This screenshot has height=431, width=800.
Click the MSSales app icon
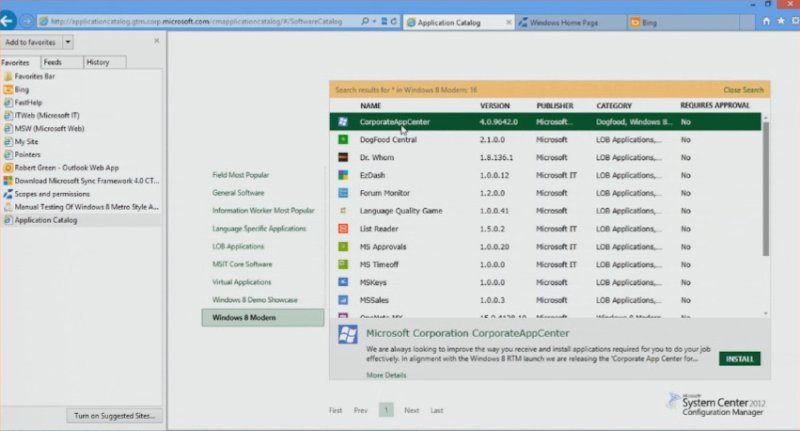[343, 300]
